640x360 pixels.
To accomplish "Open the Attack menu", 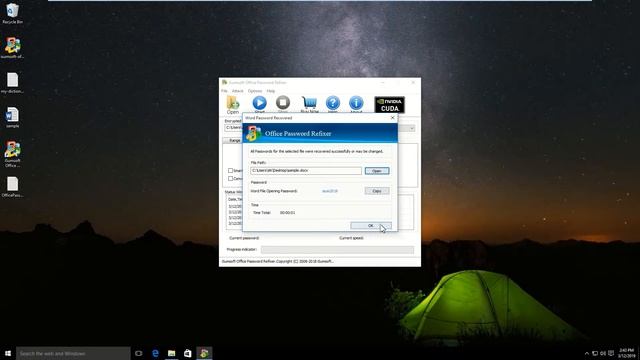I will (x=237, y=91).
